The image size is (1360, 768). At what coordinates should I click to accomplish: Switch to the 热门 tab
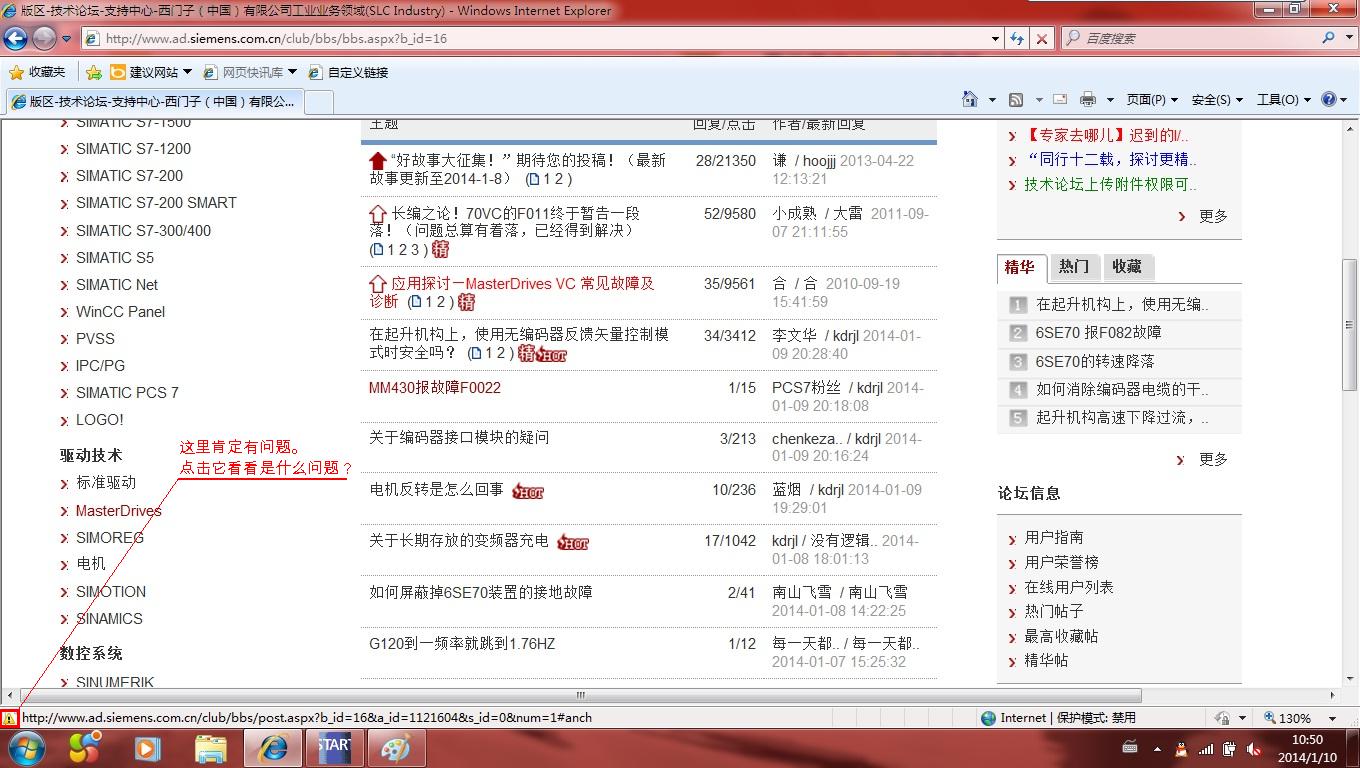click(x=1074, y=267)
